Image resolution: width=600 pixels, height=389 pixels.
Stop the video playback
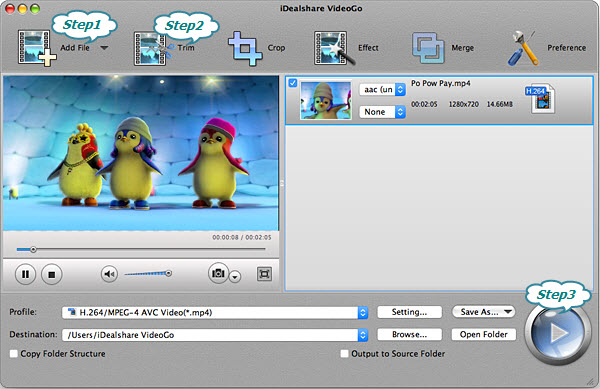pyautogui.click(x=52, y=274)
